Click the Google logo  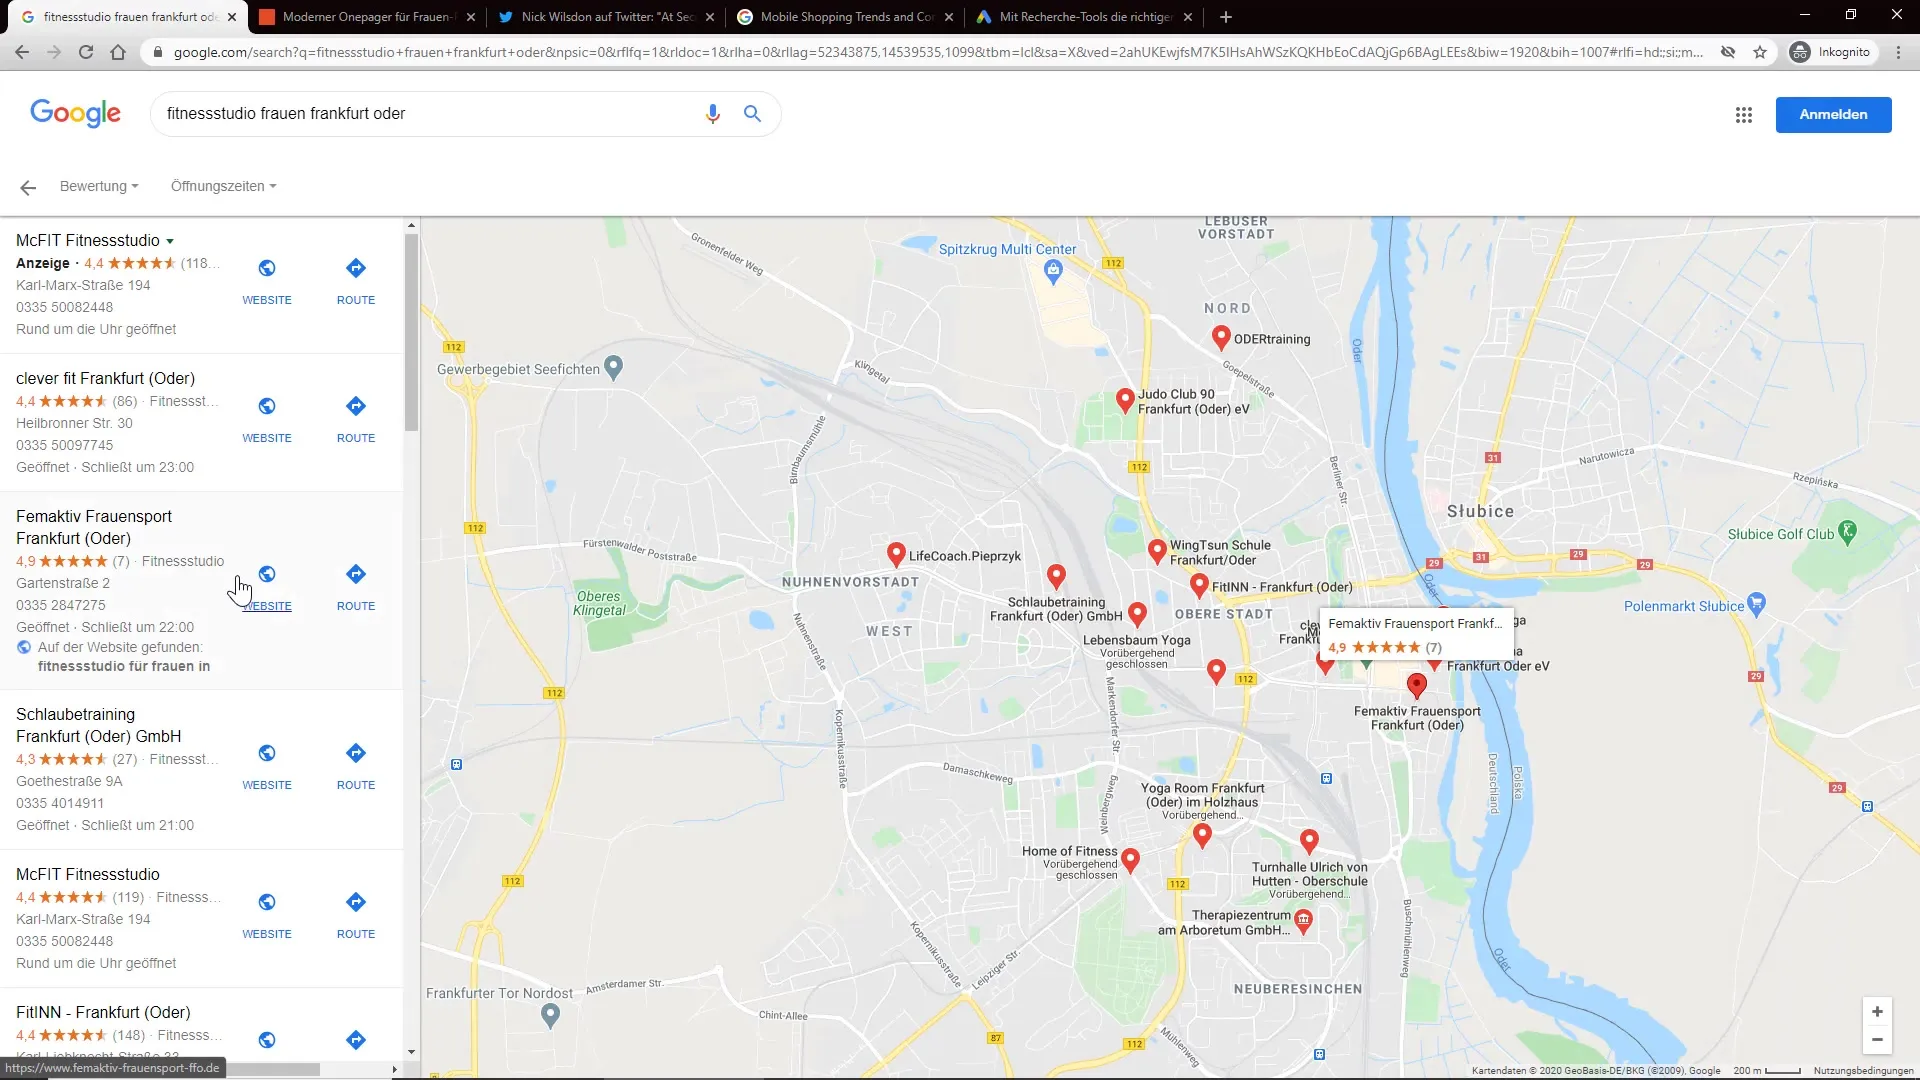click(x=75, y=114)
